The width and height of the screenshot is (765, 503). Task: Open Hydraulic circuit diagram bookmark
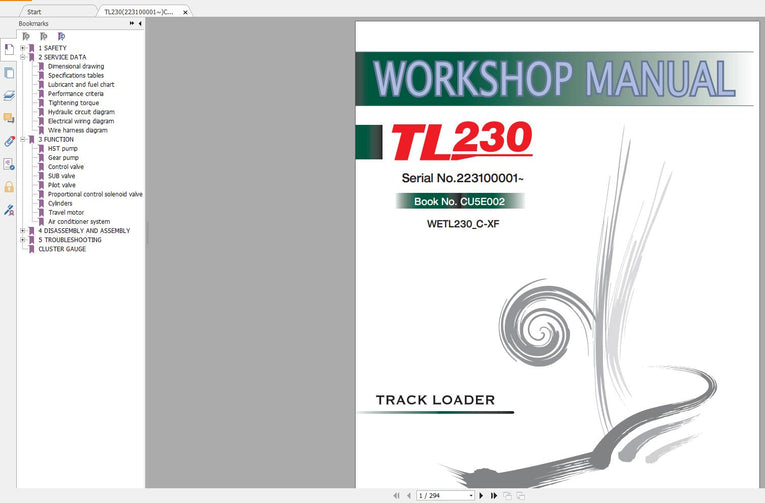(x=81, y=112)
